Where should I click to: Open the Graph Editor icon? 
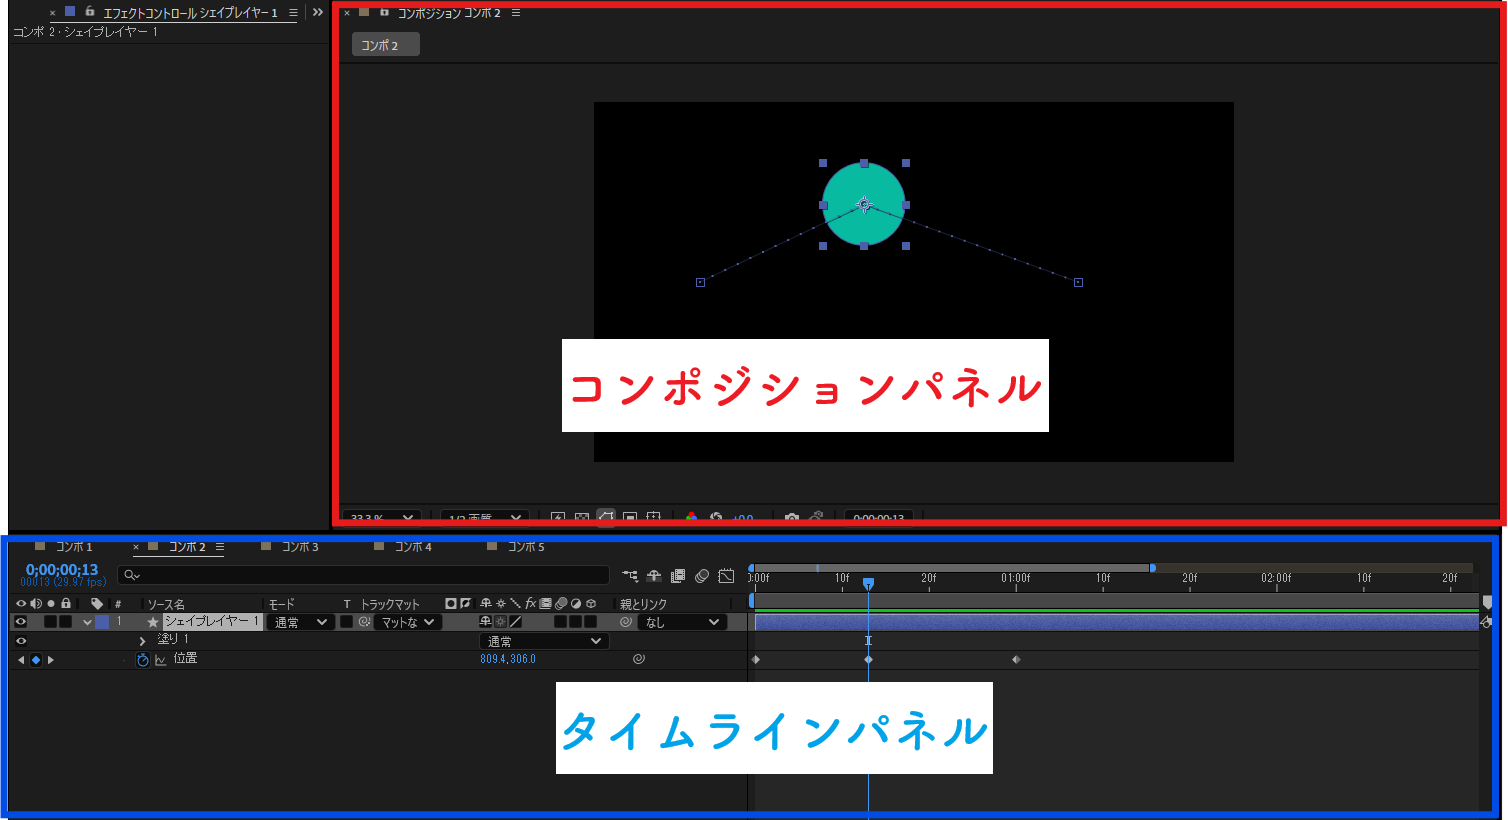727,575
